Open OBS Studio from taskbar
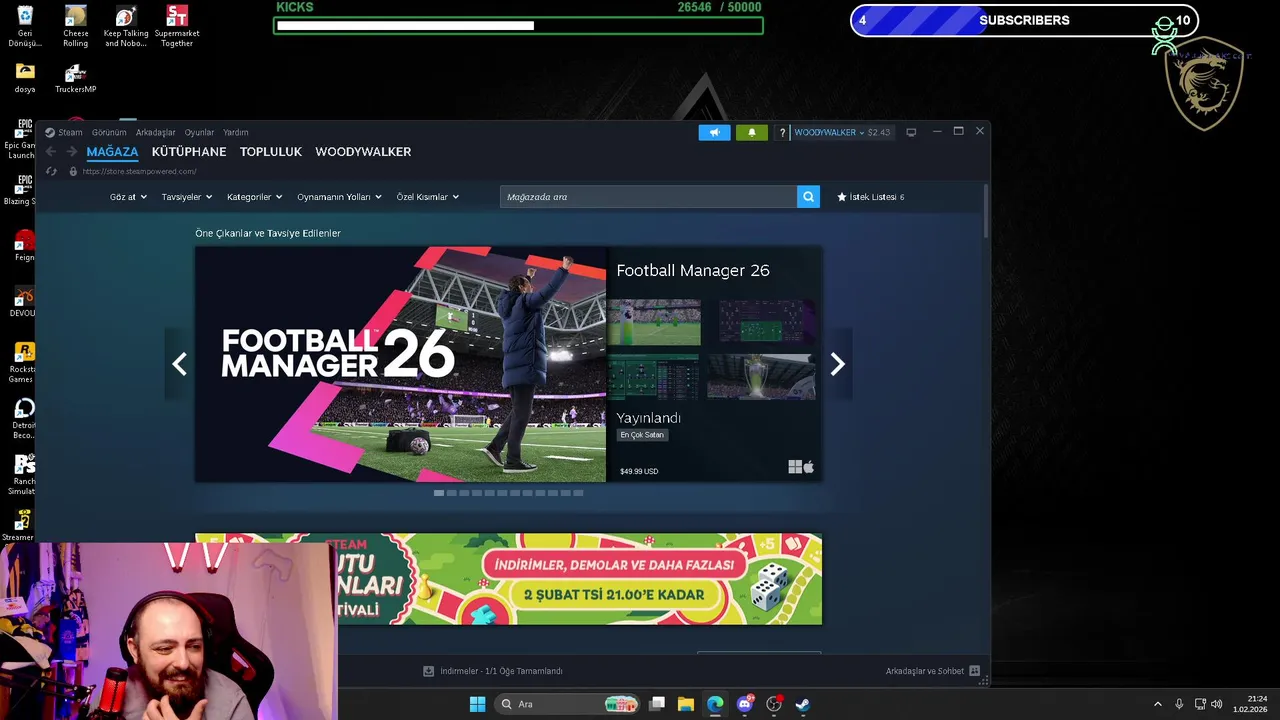The height and width of the screenshot is (720, 1280). pos(773,704)
